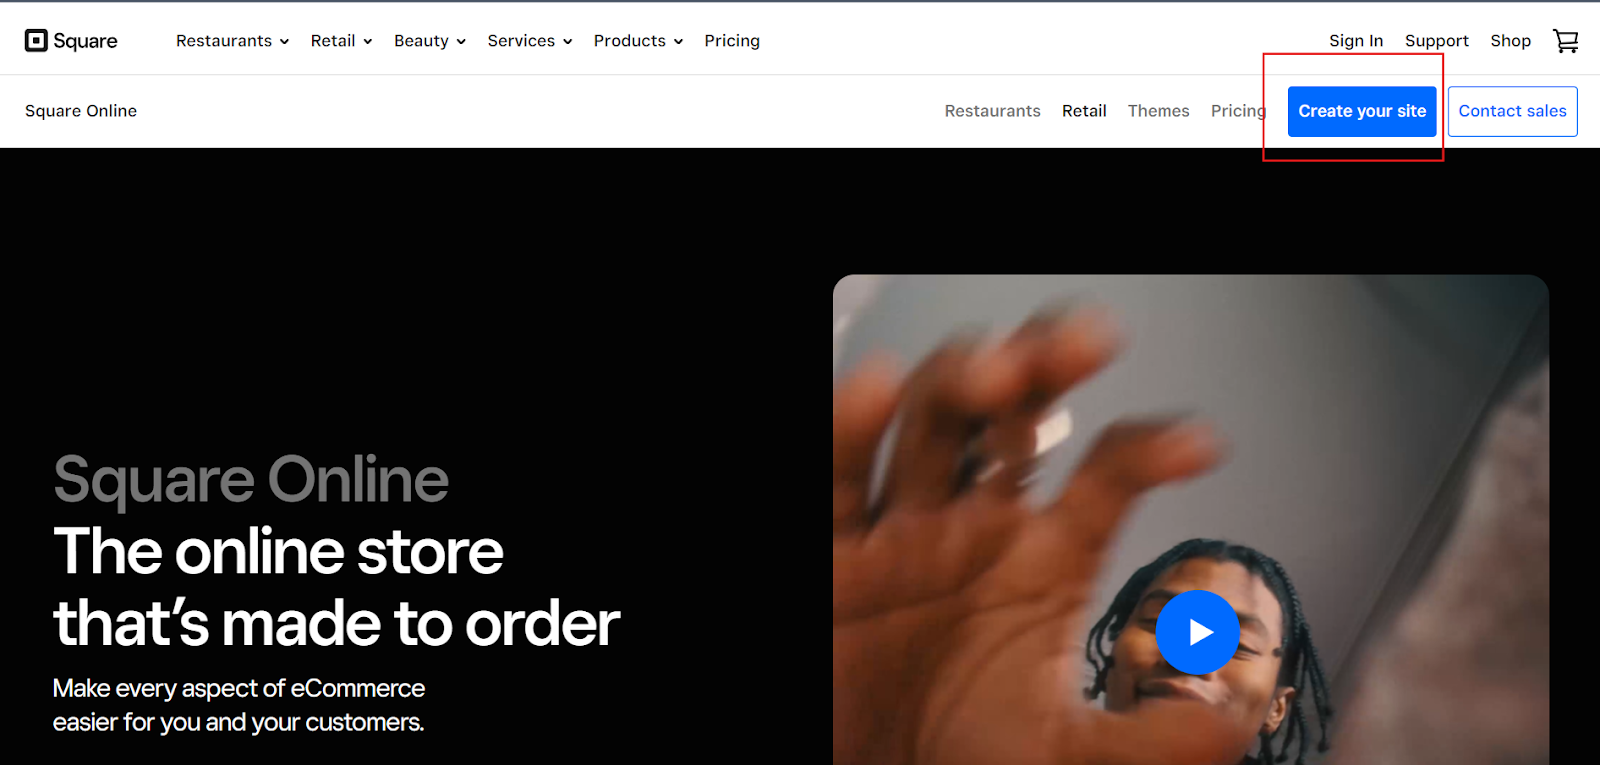
Task: Click the Contact sales button
Action: (1512, 111)
